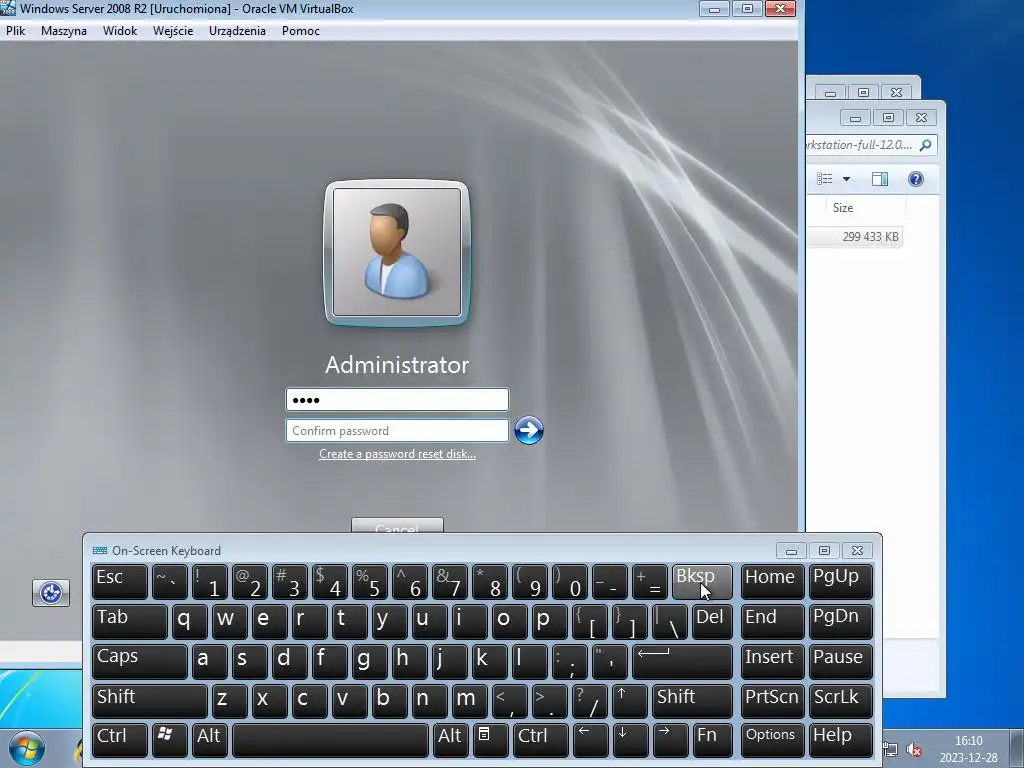
Task: Select the 299 433 KB file size cell
Action: [870, 236]
